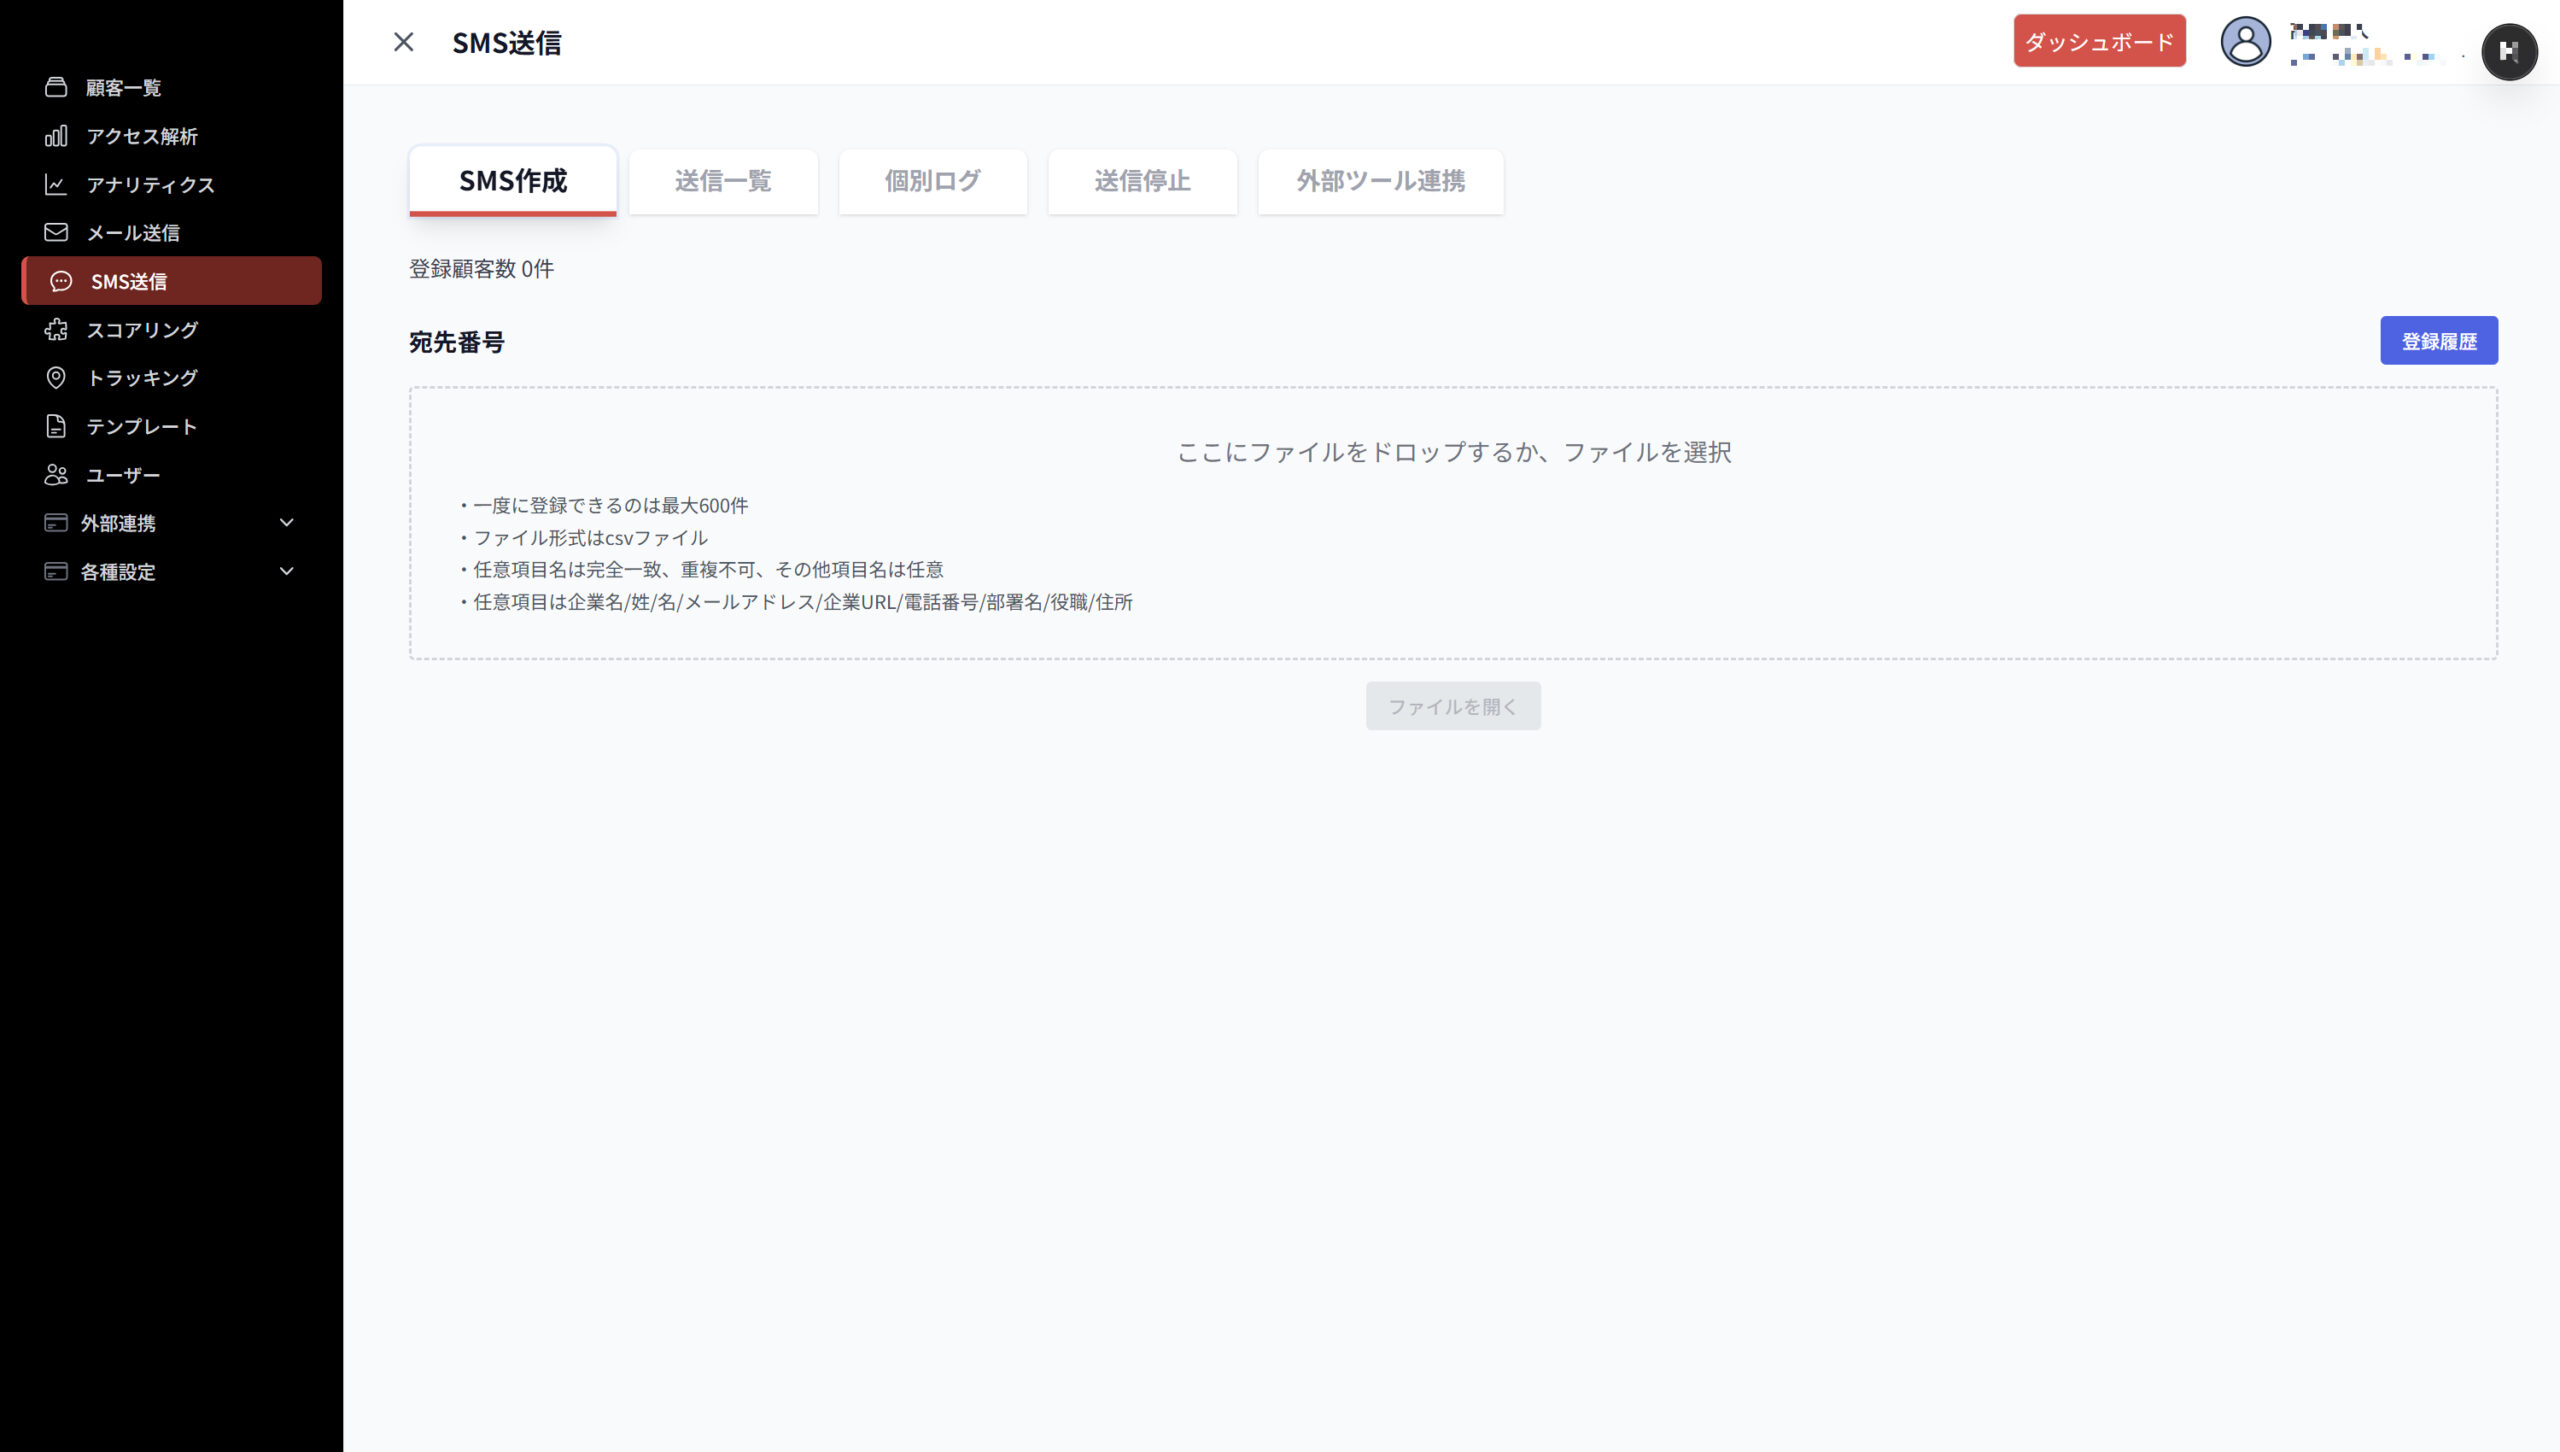Open the 送信停止 tab
Viewport: 2560px width, 1452px height.
1142,181
